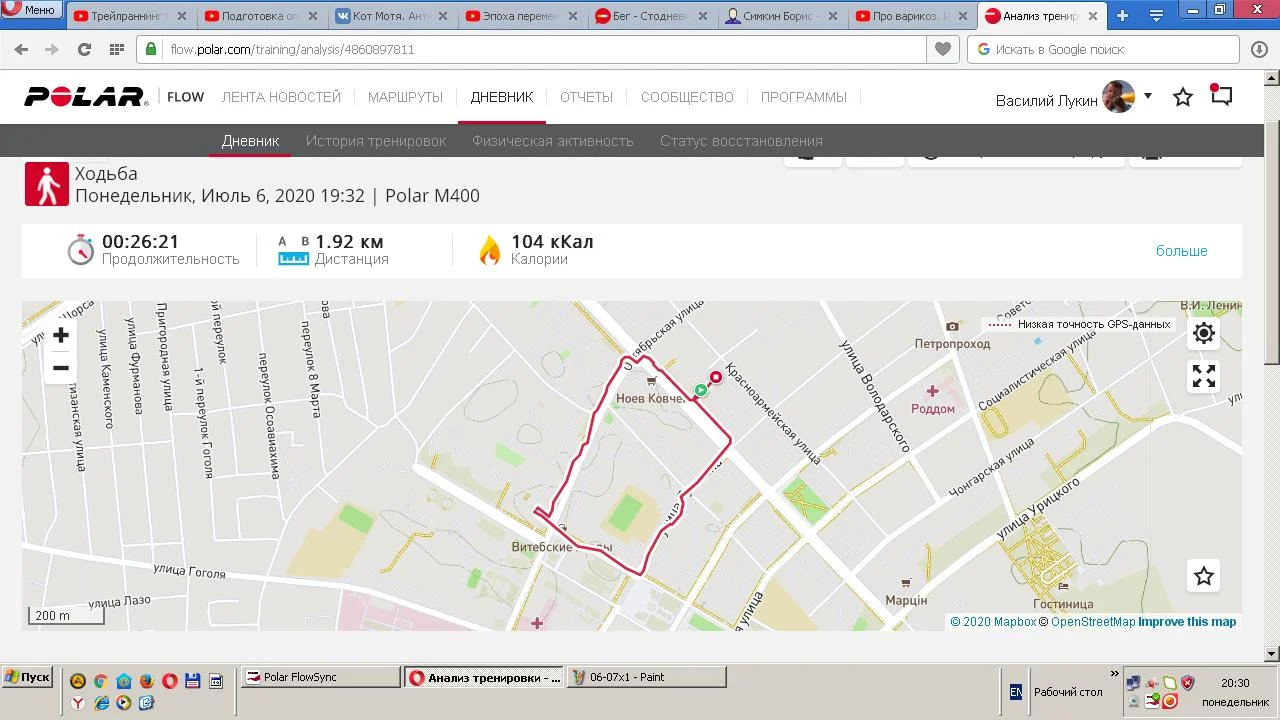The height and width of the screenshot is (720, 1280).
Task: Open the МАРШРУТЫ menu item
Action: (x=405, y=97)
